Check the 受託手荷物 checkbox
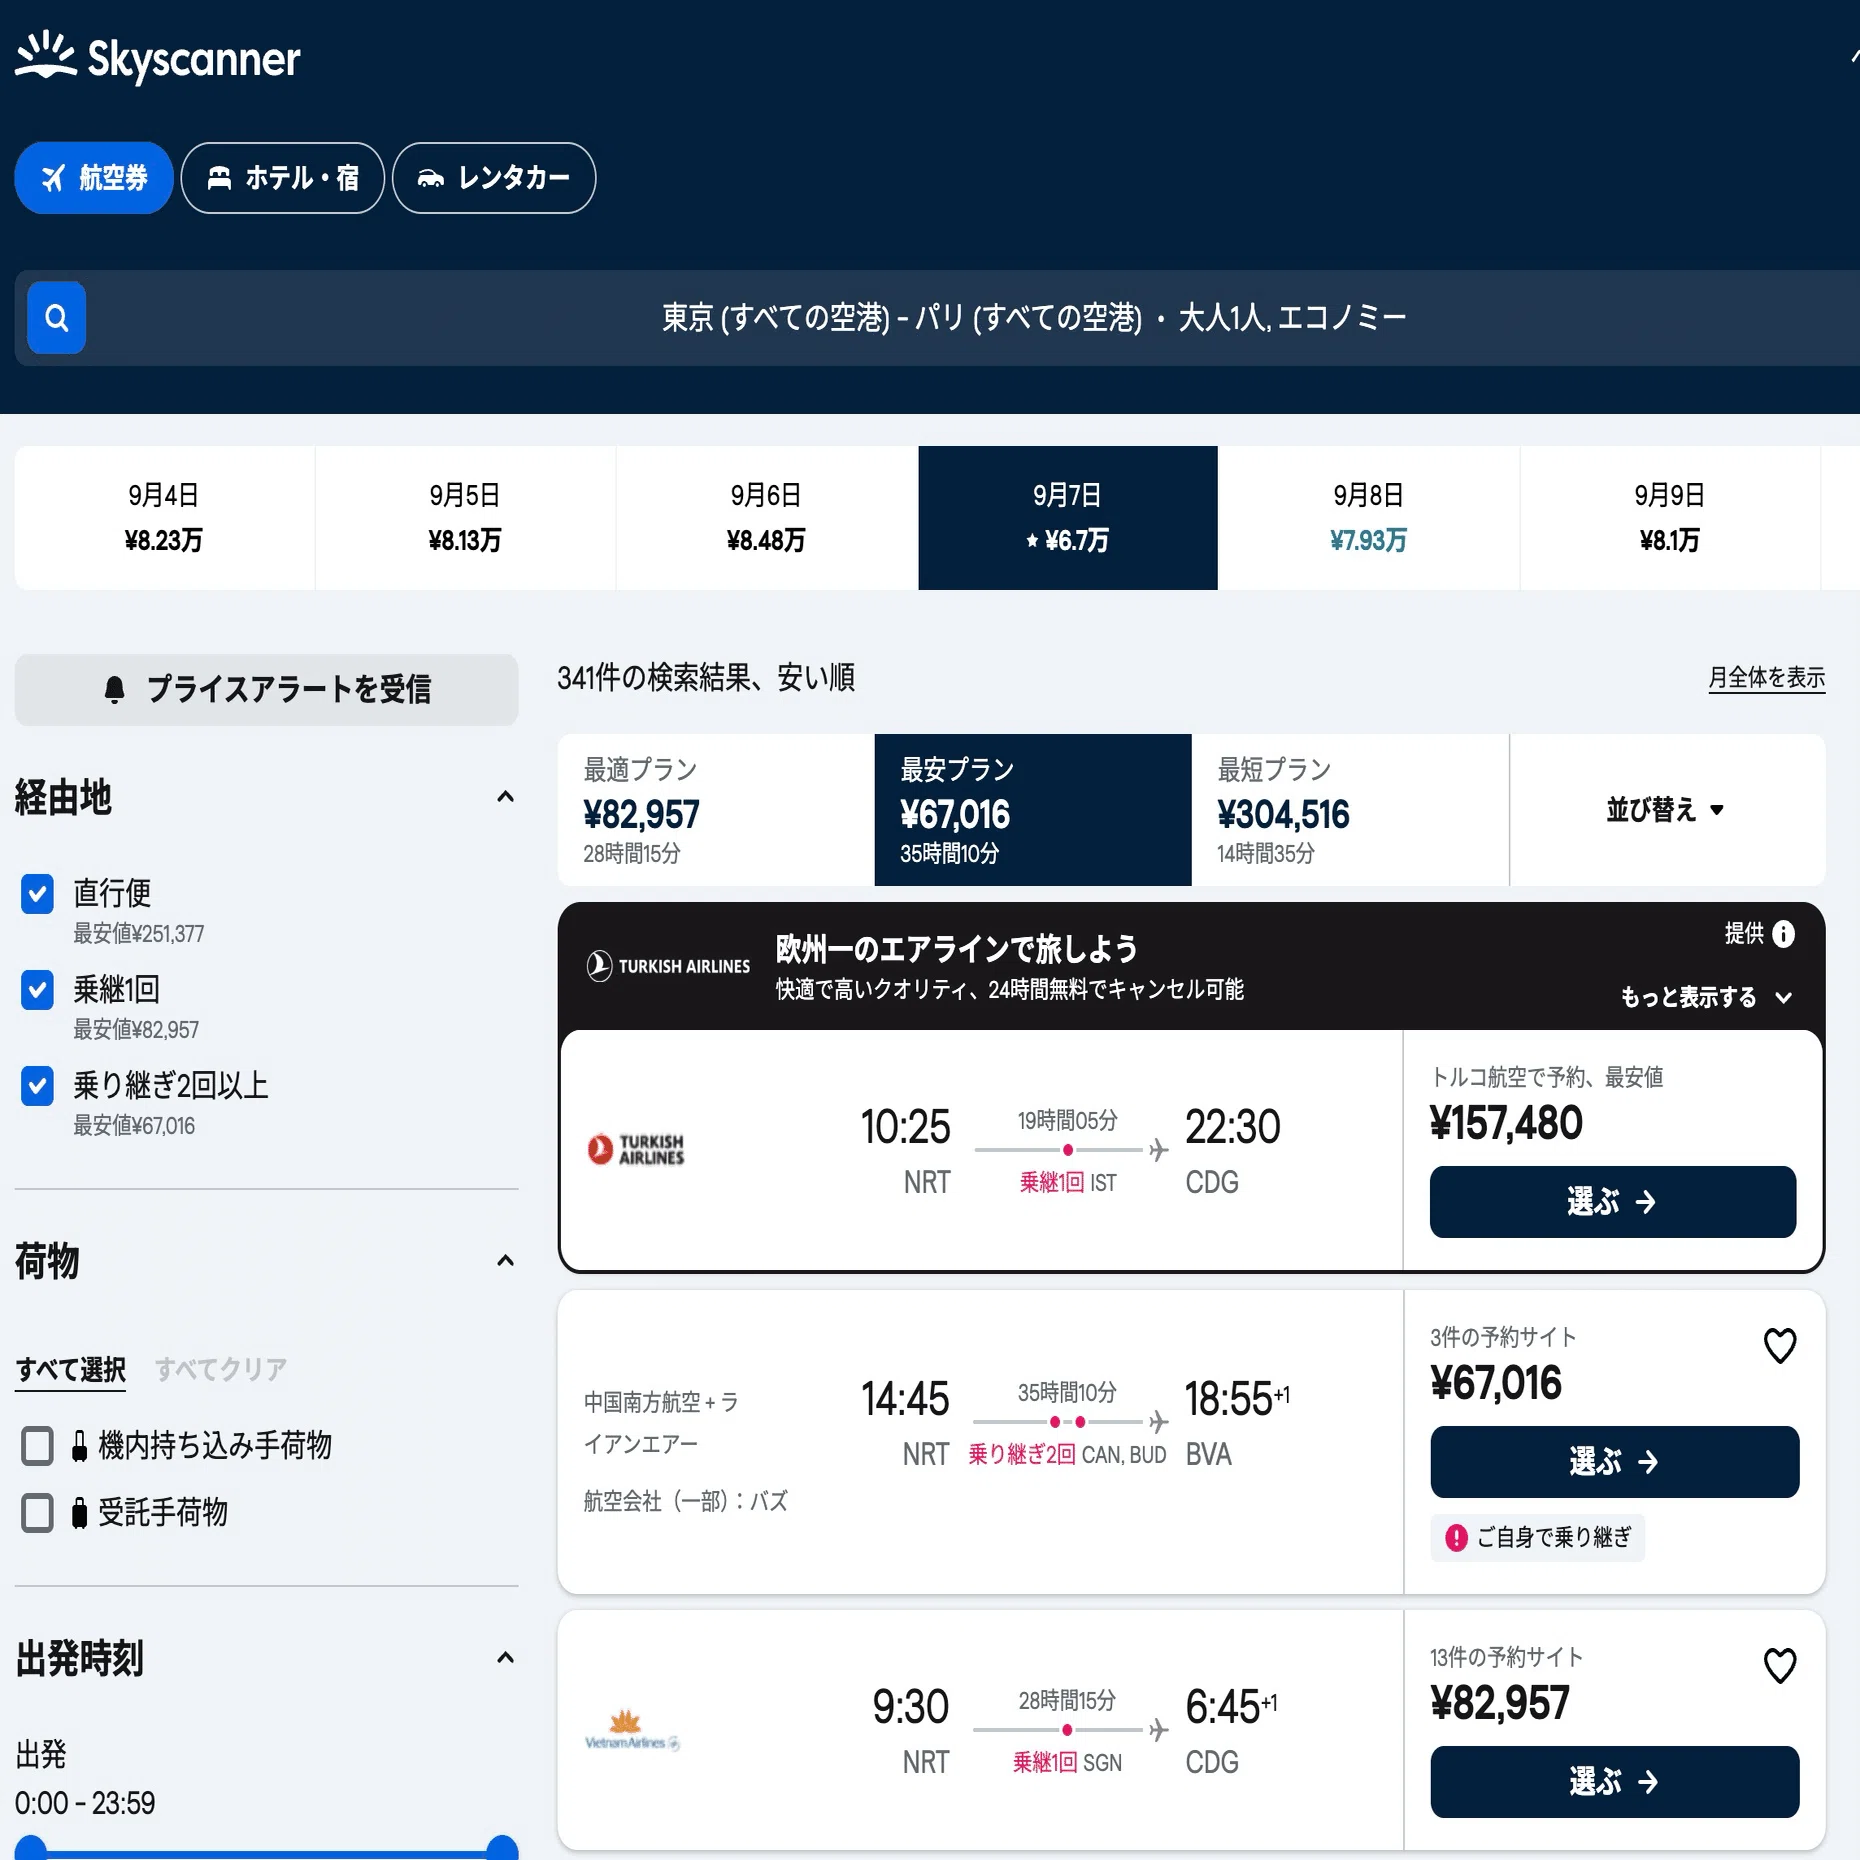 [x=38, y=1513]
